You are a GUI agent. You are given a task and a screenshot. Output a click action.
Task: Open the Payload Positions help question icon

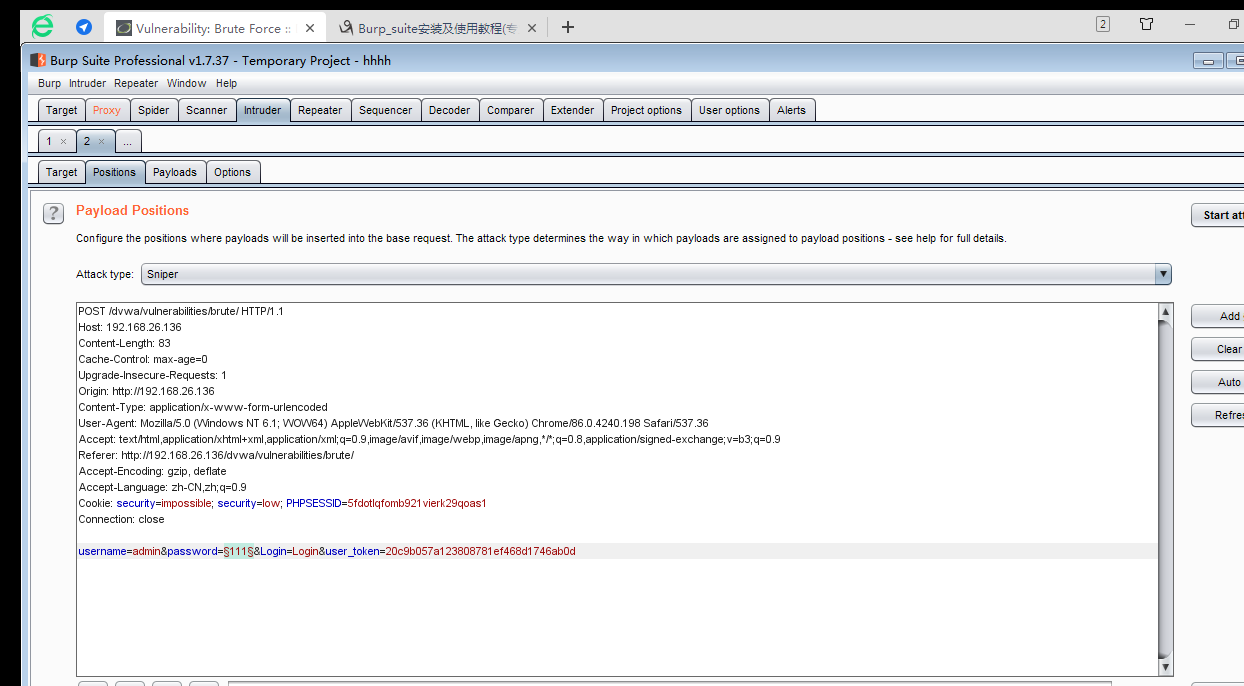click(53, 213)
